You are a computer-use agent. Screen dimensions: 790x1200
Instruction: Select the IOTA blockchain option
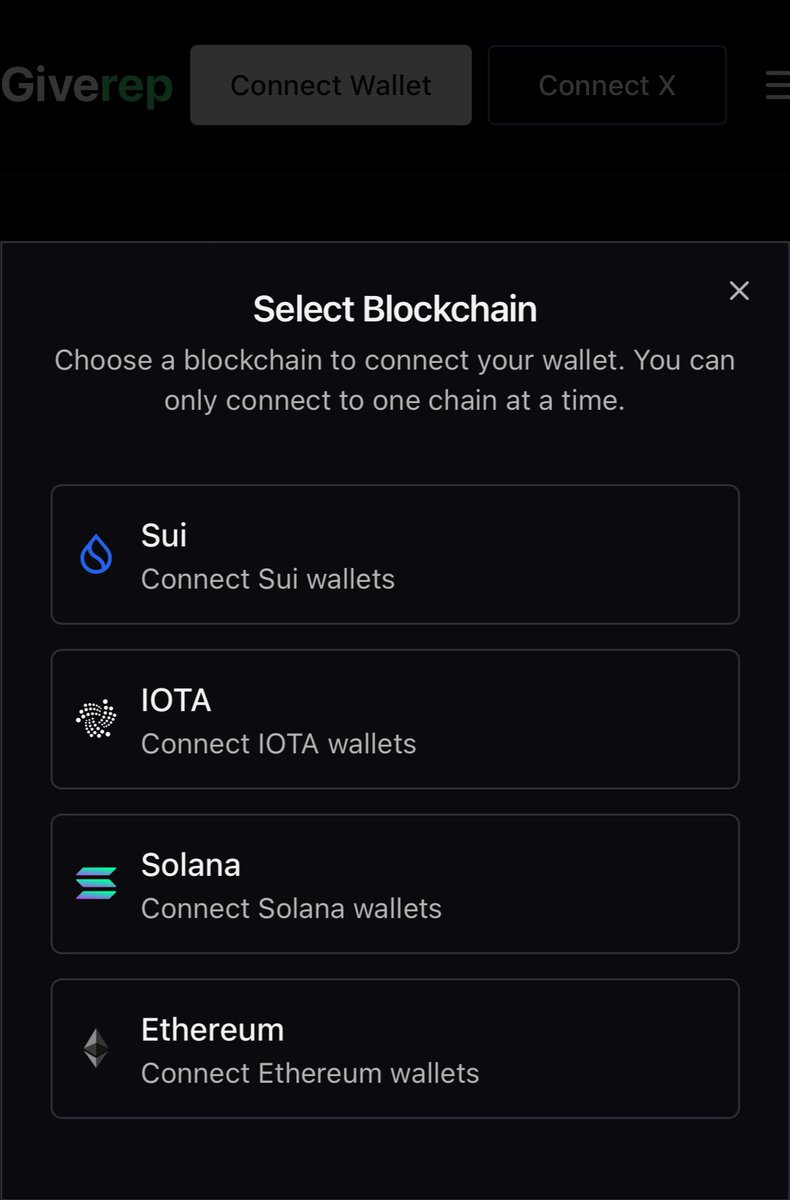tap(395, 719)
